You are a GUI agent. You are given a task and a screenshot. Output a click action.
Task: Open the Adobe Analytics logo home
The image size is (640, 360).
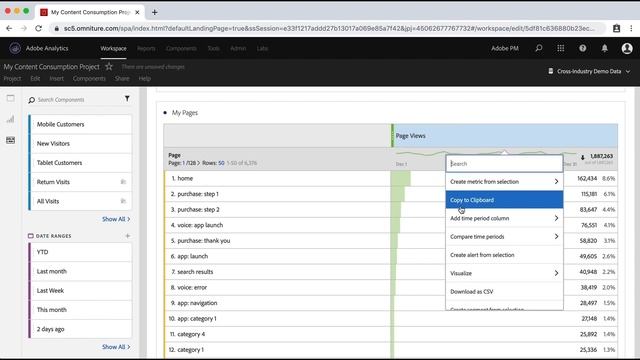[15, 48]
